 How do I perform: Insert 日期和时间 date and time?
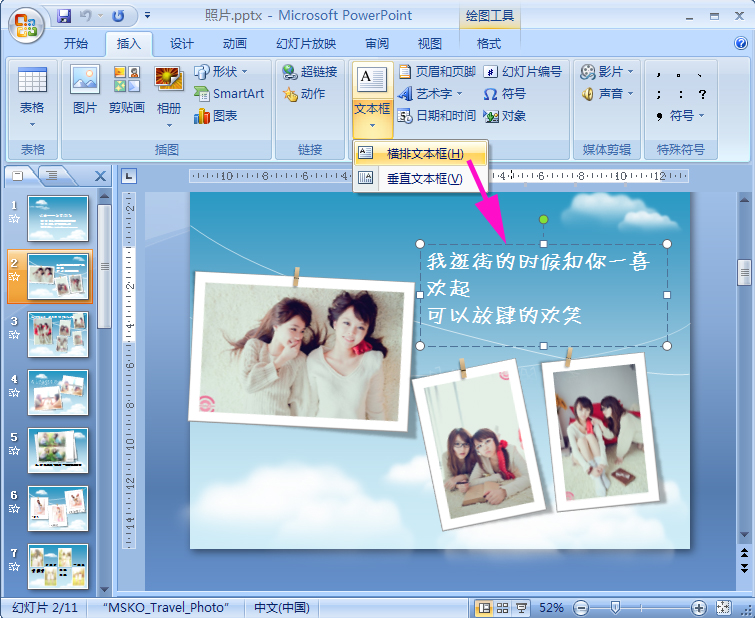point(437,116)
